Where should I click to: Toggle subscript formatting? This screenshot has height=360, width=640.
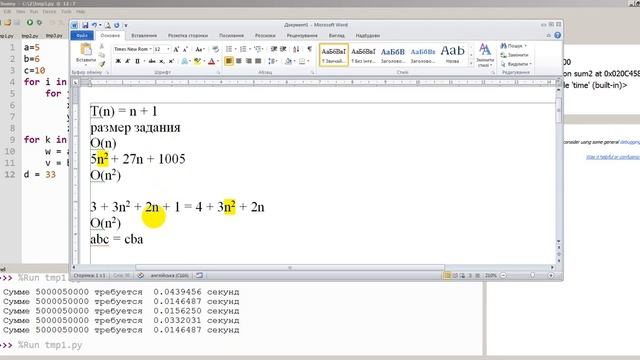coord(162,61)
